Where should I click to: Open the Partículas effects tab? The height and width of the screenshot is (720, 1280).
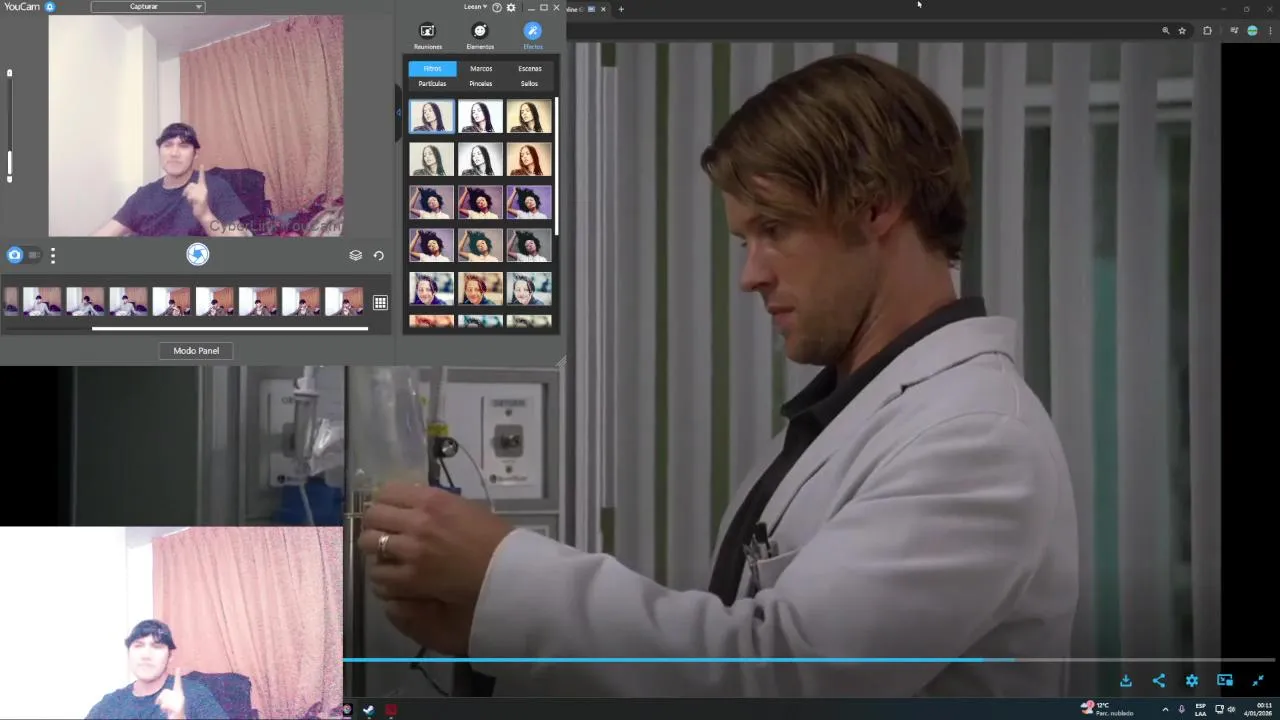(432, 84)
